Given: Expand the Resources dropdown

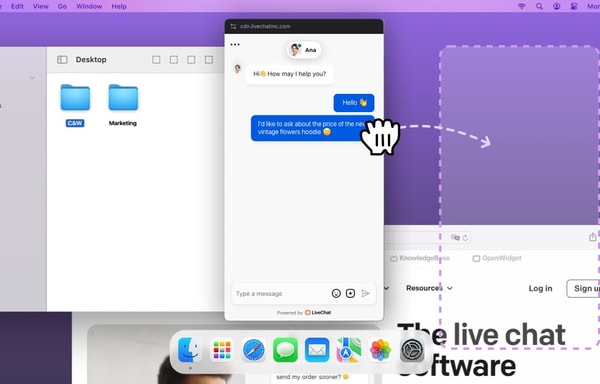Looking at the screenshot, I should (x=429, y=288).
